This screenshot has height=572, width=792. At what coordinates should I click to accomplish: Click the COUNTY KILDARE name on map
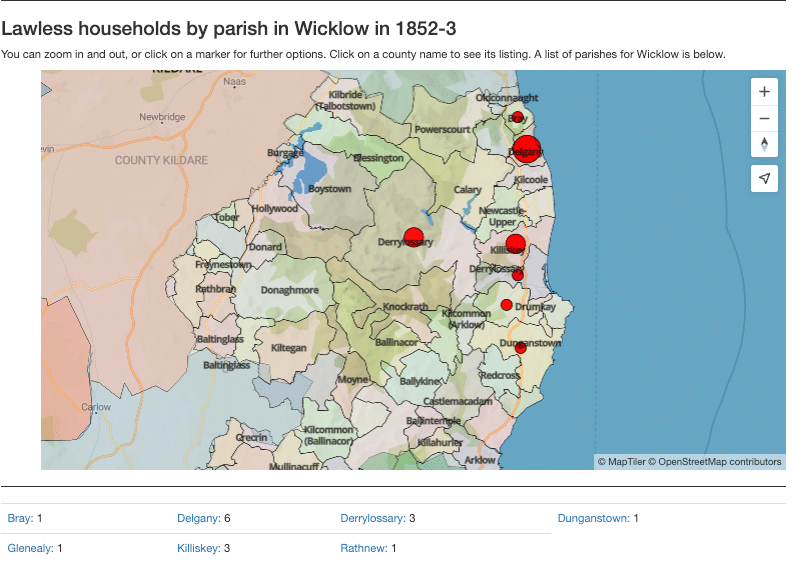(x=161, y=160)
